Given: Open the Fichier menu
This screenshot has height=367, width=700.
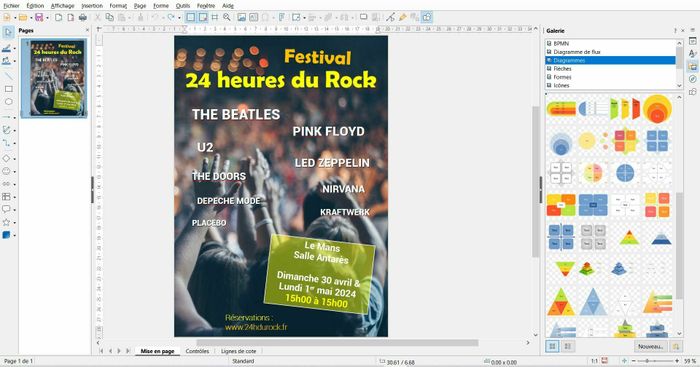Looking at the screenshot, I should [x=11, y=6].
